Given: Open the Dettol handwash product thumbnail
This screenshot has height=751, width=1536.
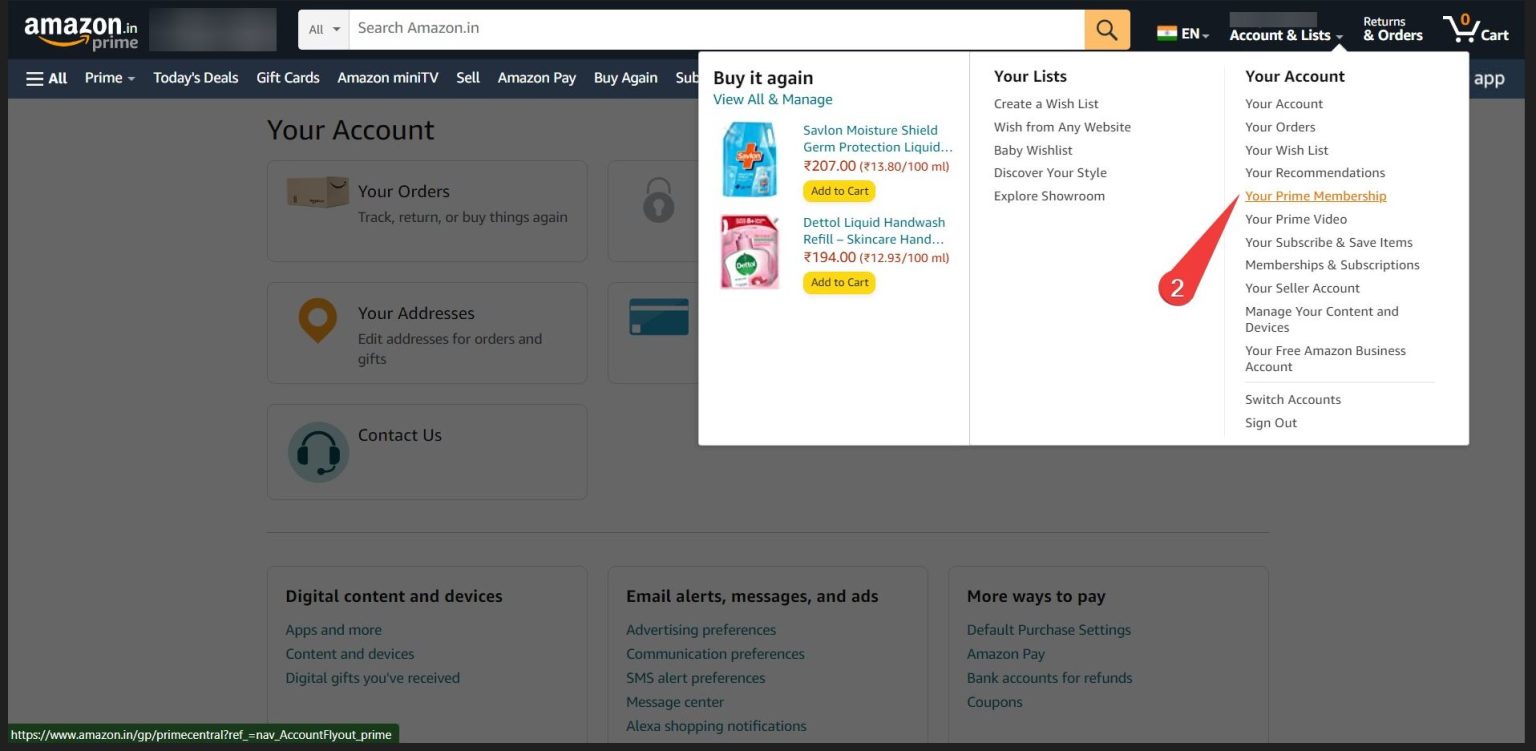Looking at the screenshot, I should pyautogui.click(x=752, y=252).
